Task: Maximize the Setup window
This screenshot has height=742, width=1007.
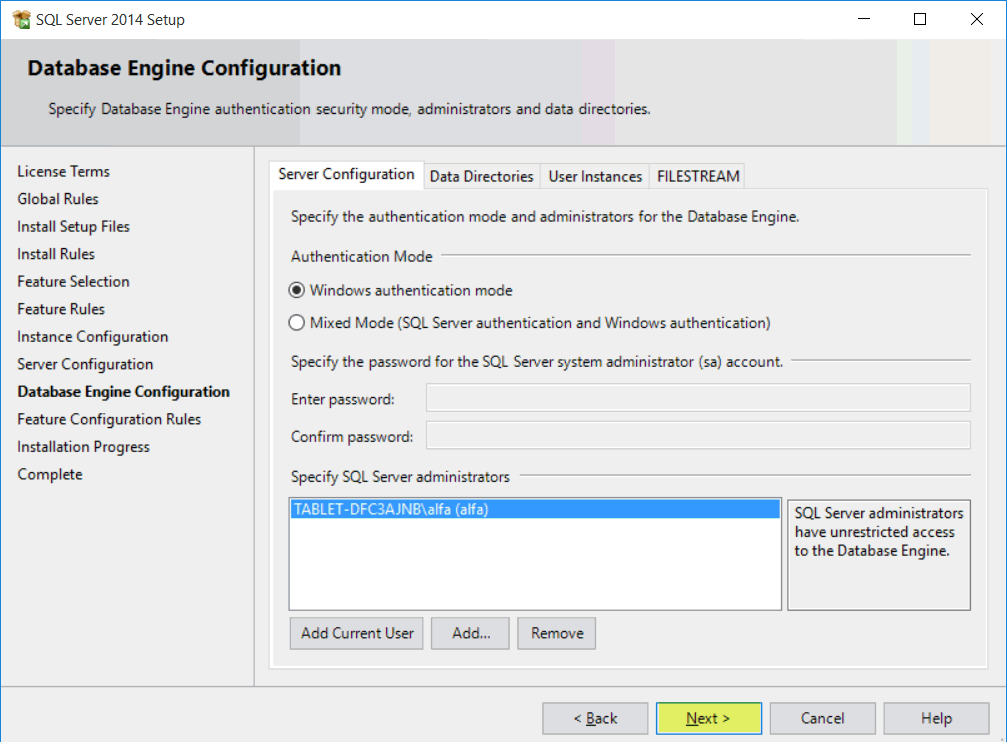Action: pyautogui.click(x=920, y=19)
